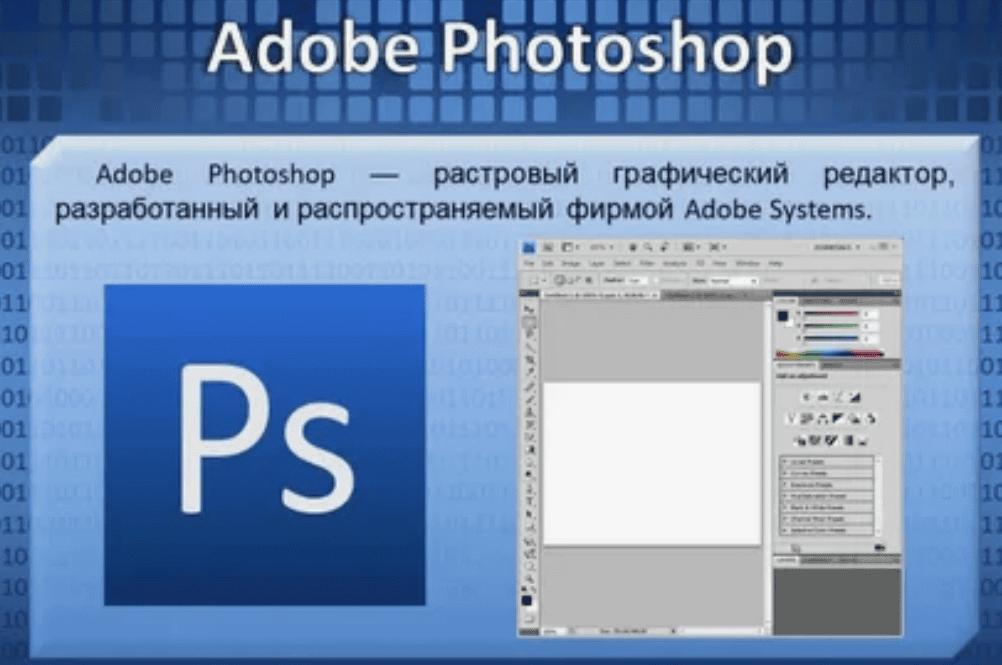
Task: Add an Exposure adjustment
Action: click(854, 397)
